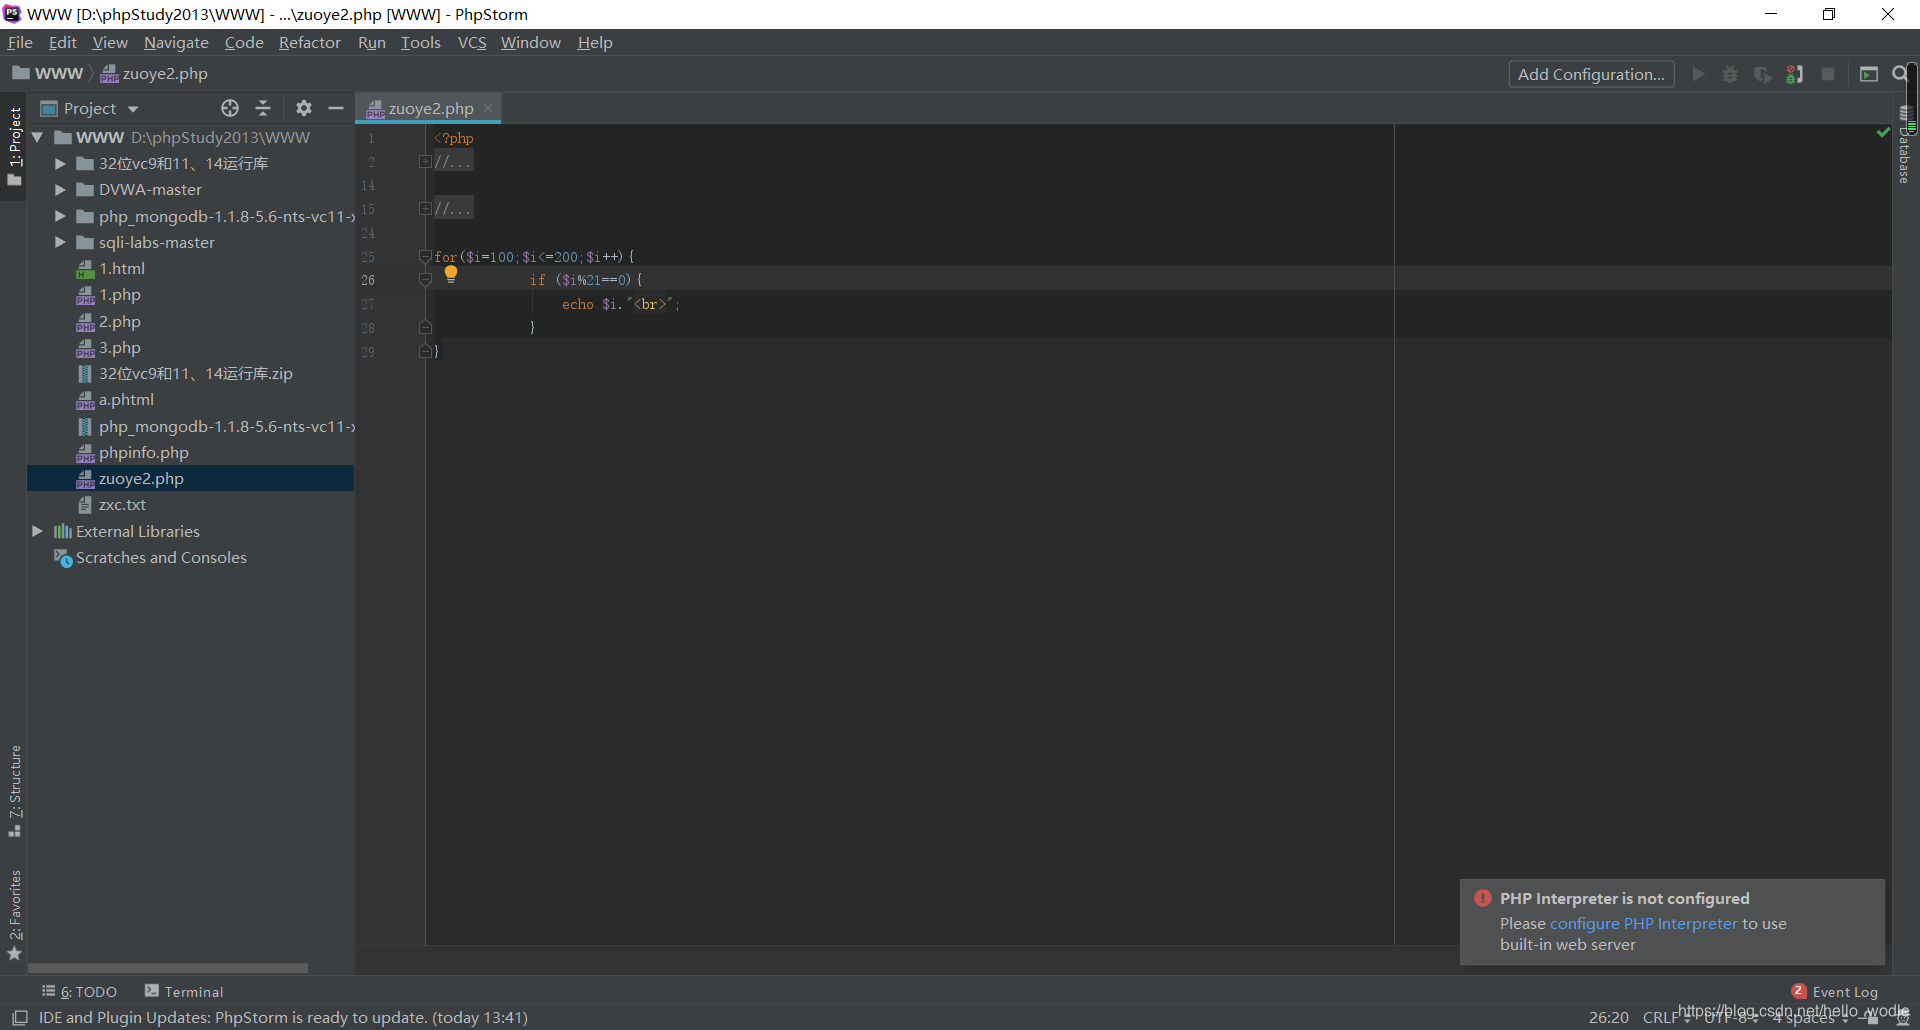Toggle Start Listening for PHP Debug Connections

1795,74
